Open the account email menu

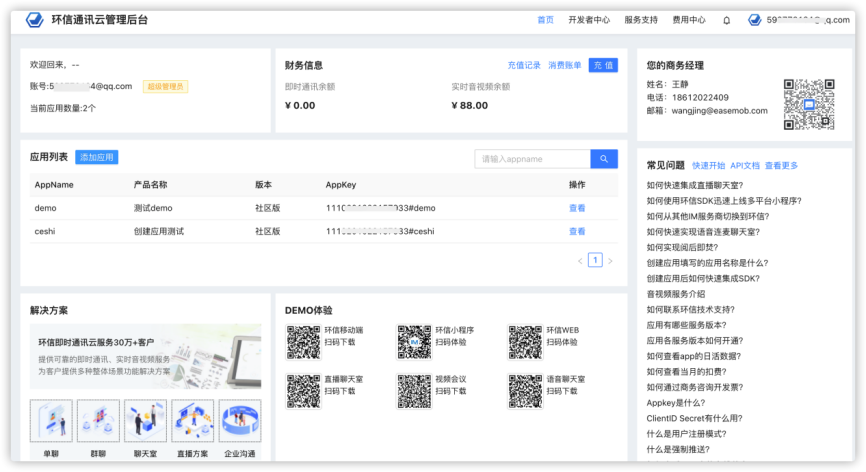coord(808,20)
